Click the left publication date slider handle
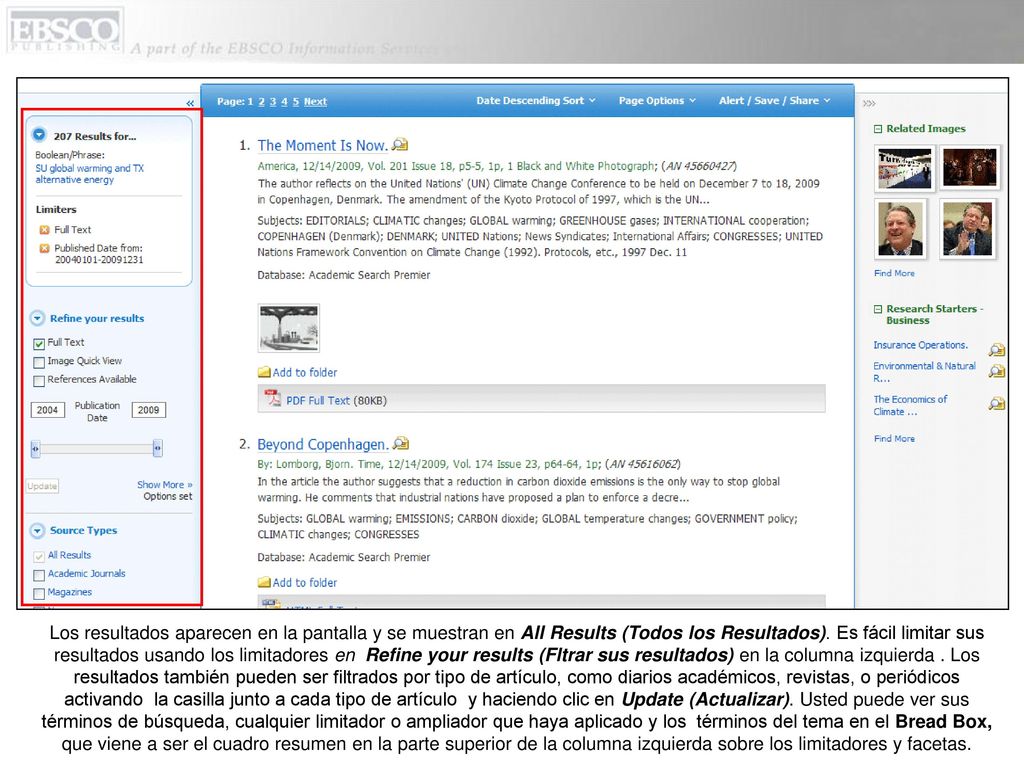 (35, 449)
